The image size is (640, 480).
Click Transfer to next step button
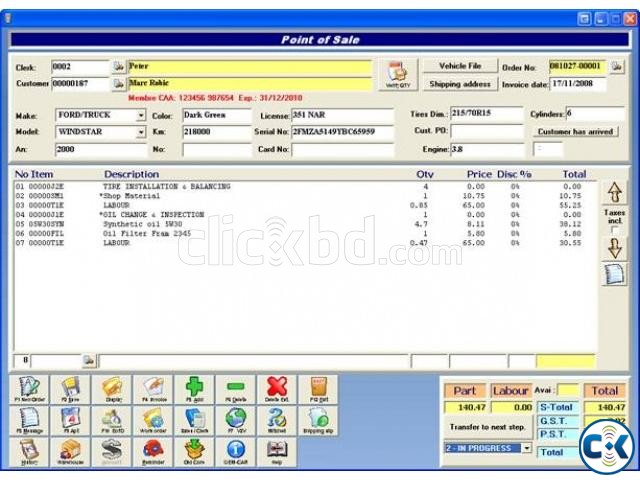point(487,427)
